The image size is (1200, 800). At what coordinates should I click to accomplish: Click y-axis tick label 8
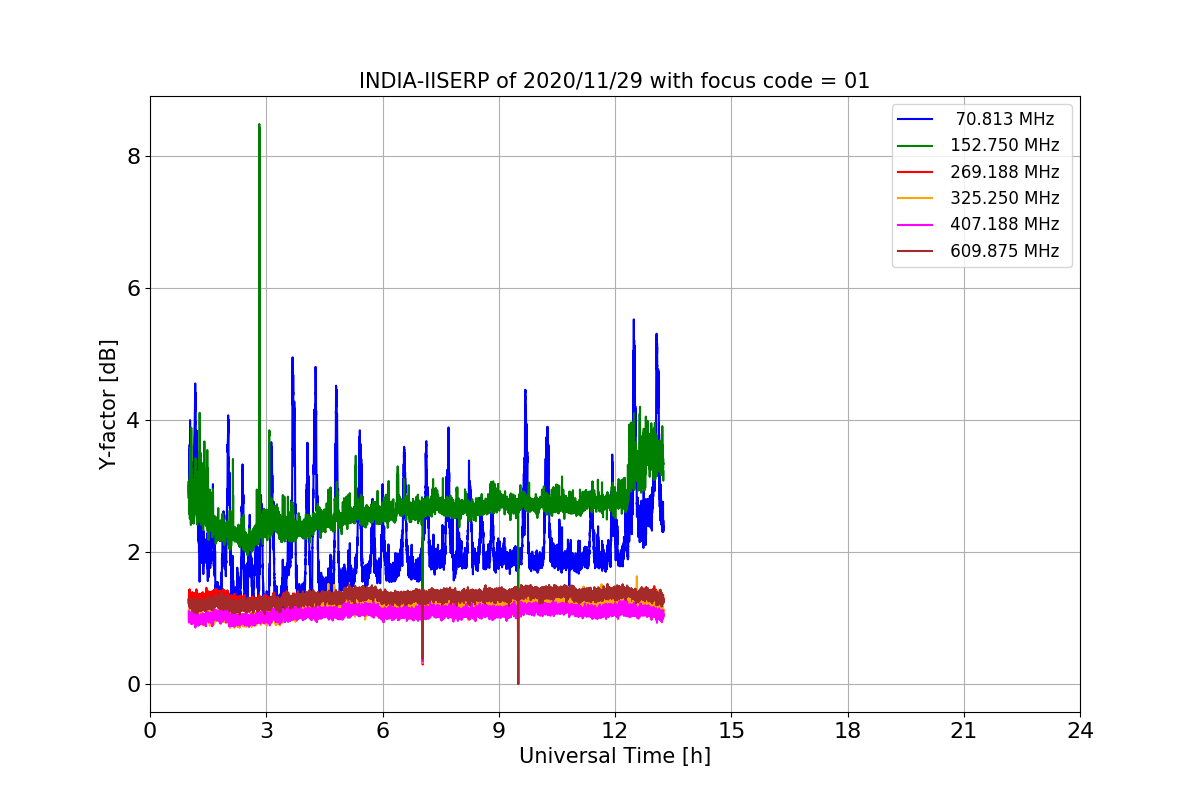pyautogui.click(x=133, y=156)
